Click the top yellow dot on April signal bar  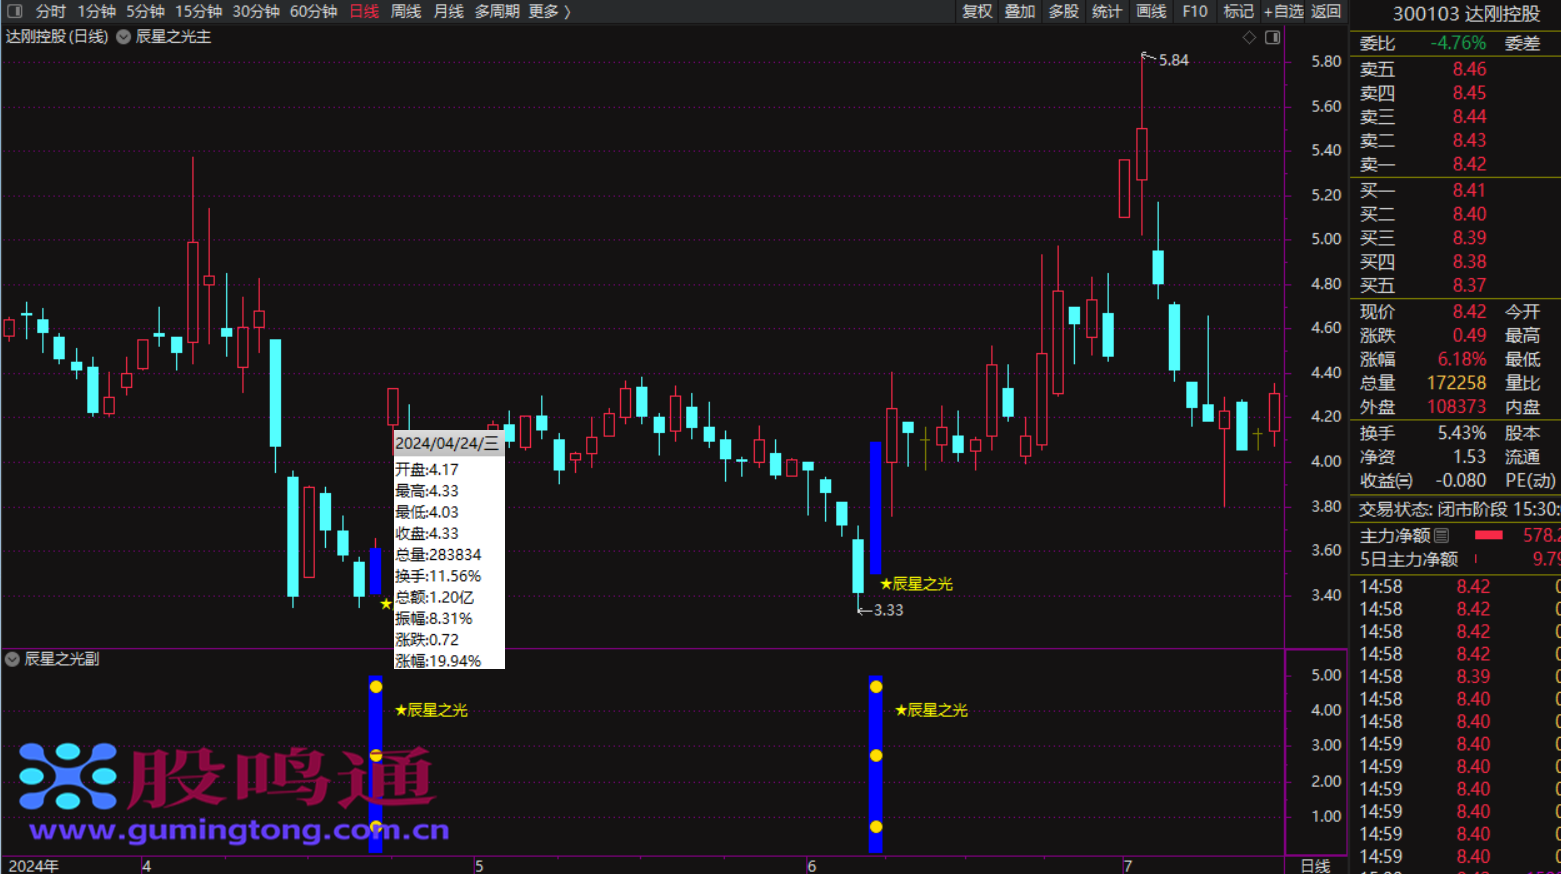point(376,686)
